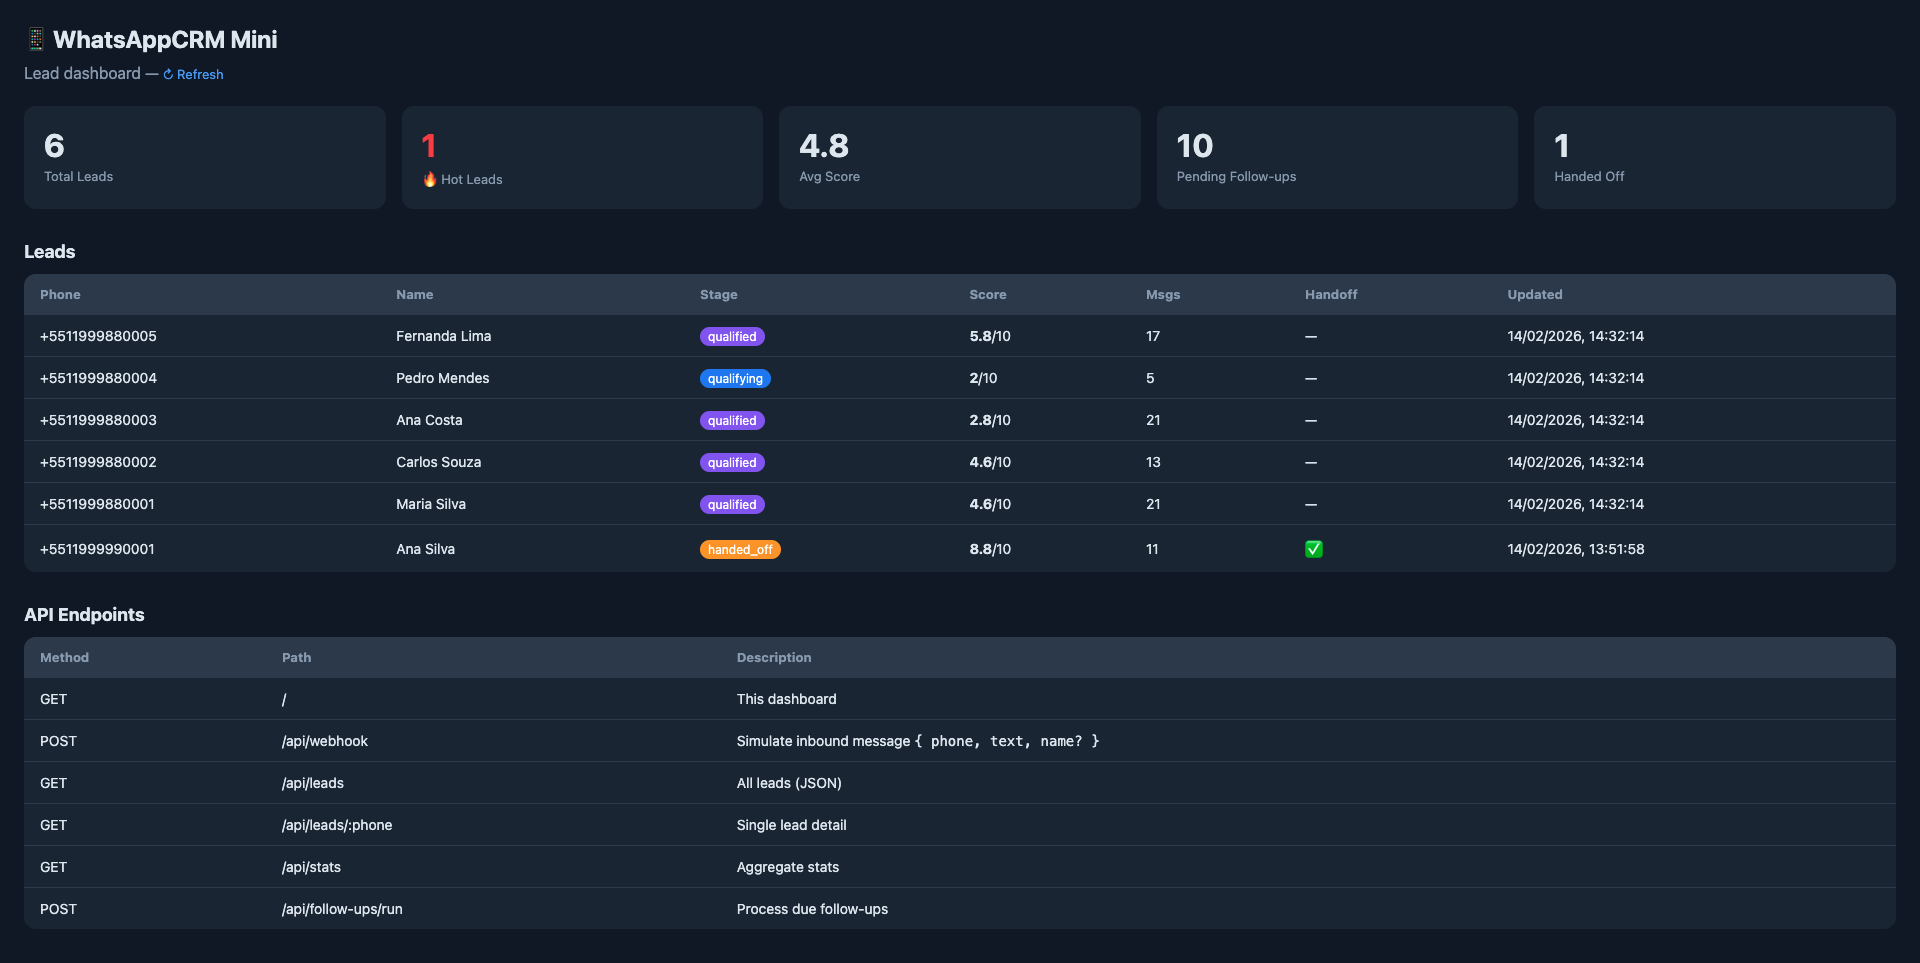Open the Leads section heading
The width and height of the screenshot is (1920, 963).
(50, 252)
